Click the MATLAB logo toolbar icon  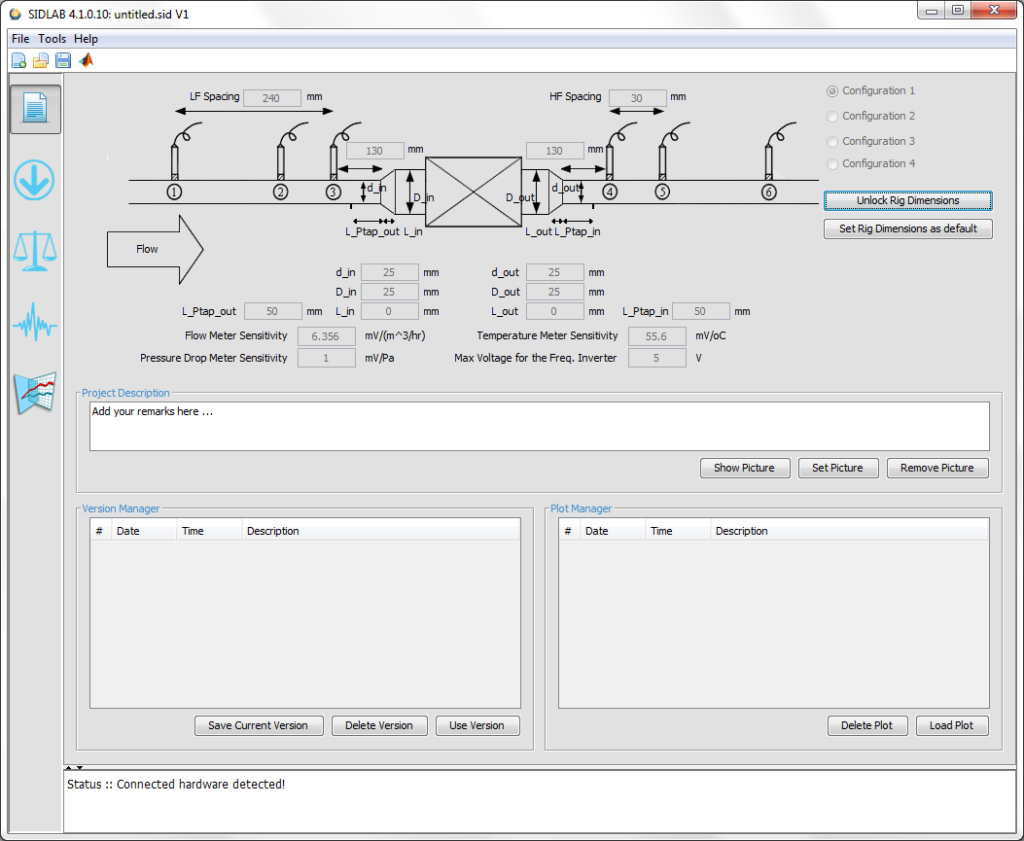tap(86, 61)
